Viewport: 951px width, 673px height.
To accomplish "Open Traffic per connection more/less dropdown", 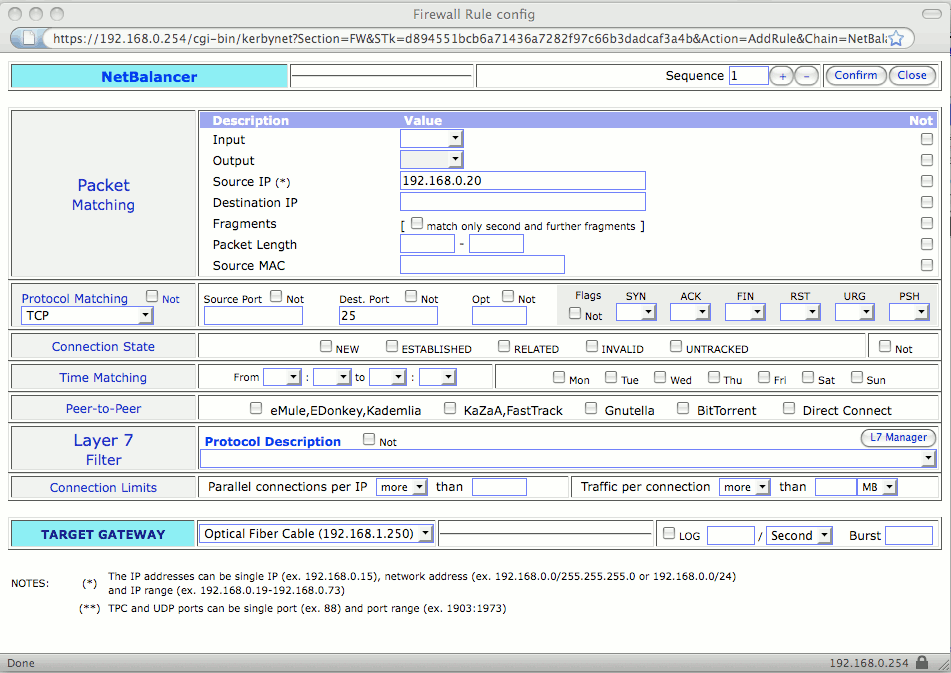I will (745, 487).
